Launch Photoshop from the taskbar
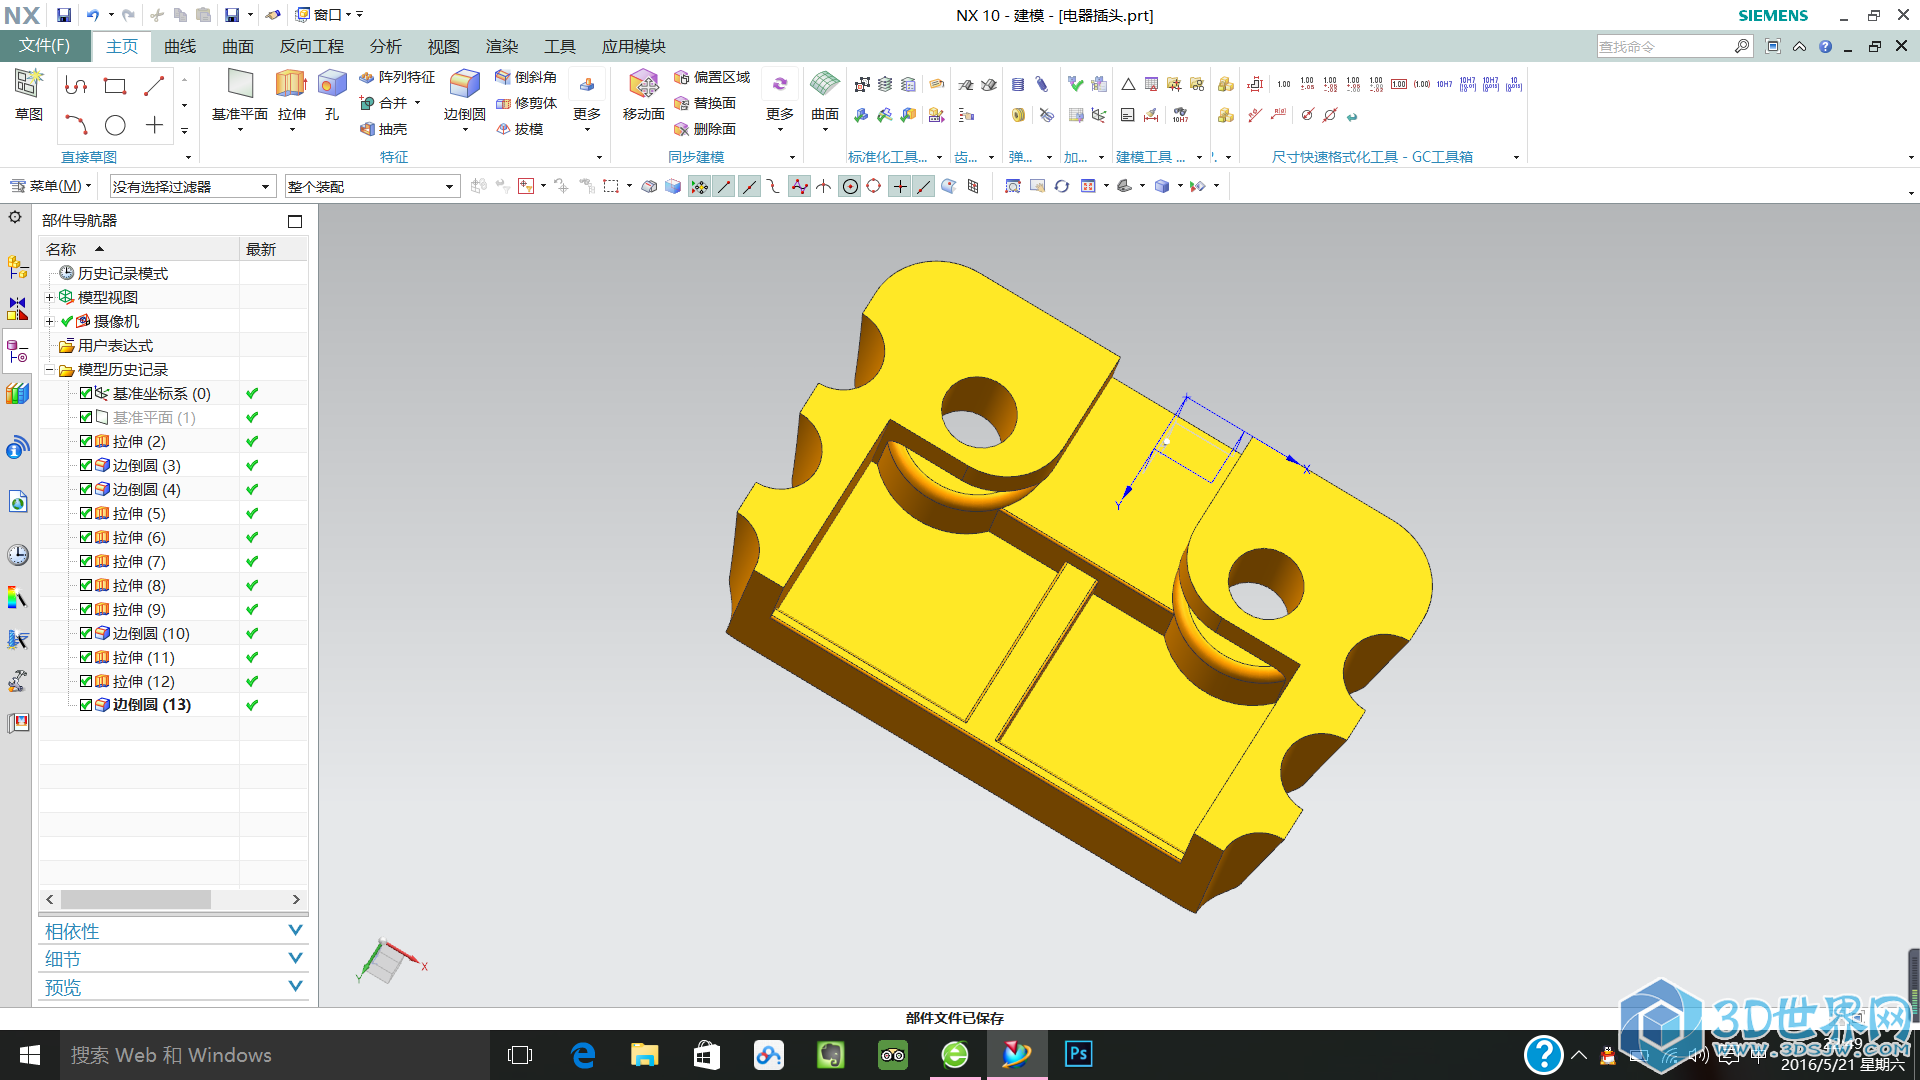 [x=1078, y=1055]
